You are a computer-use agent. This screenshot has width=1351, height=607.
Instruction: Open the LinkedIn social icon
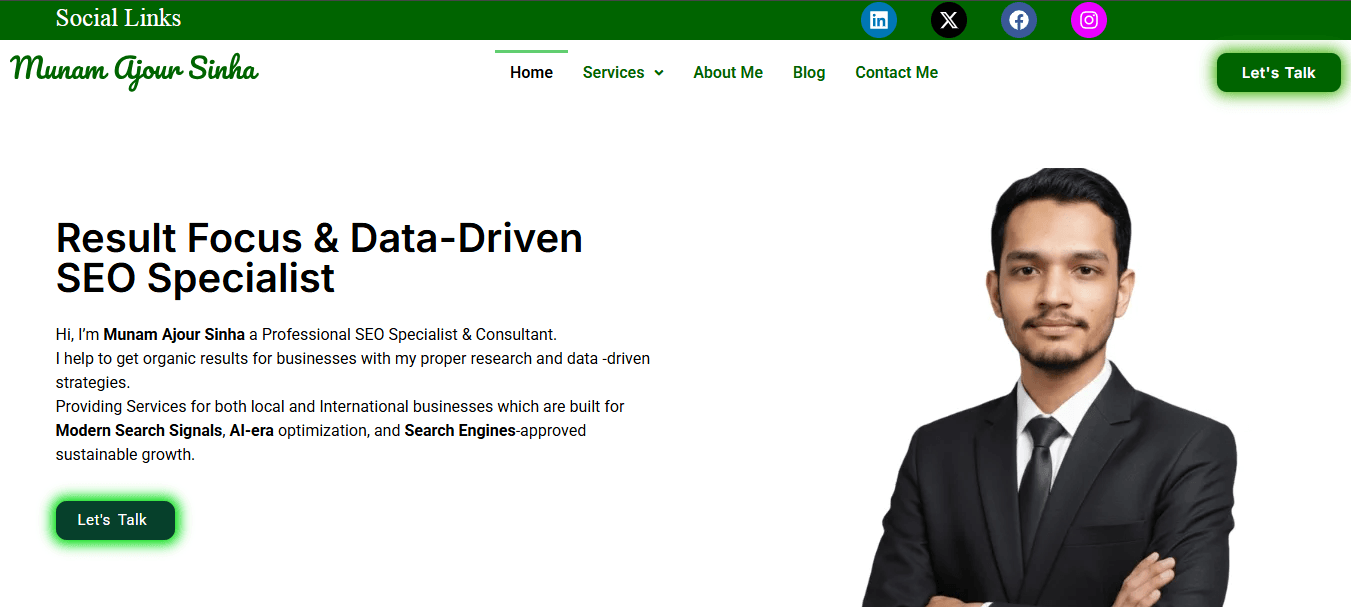(879, 20)
